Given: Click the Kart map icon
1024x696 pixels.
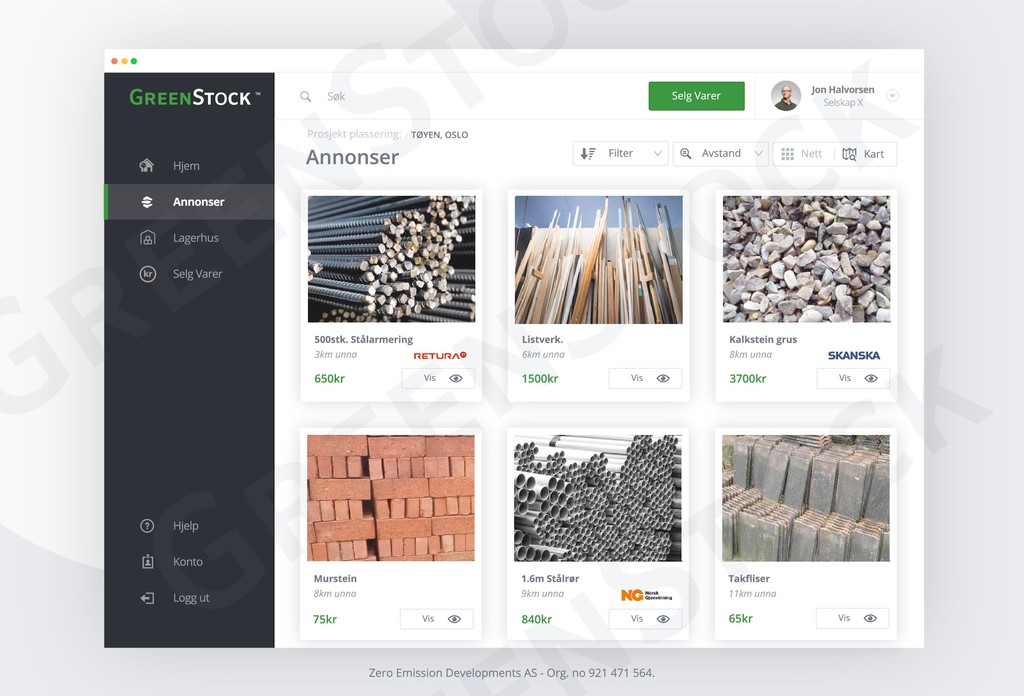Looking at the screenshot, I should pyautogui.click(x=849, y=154).
